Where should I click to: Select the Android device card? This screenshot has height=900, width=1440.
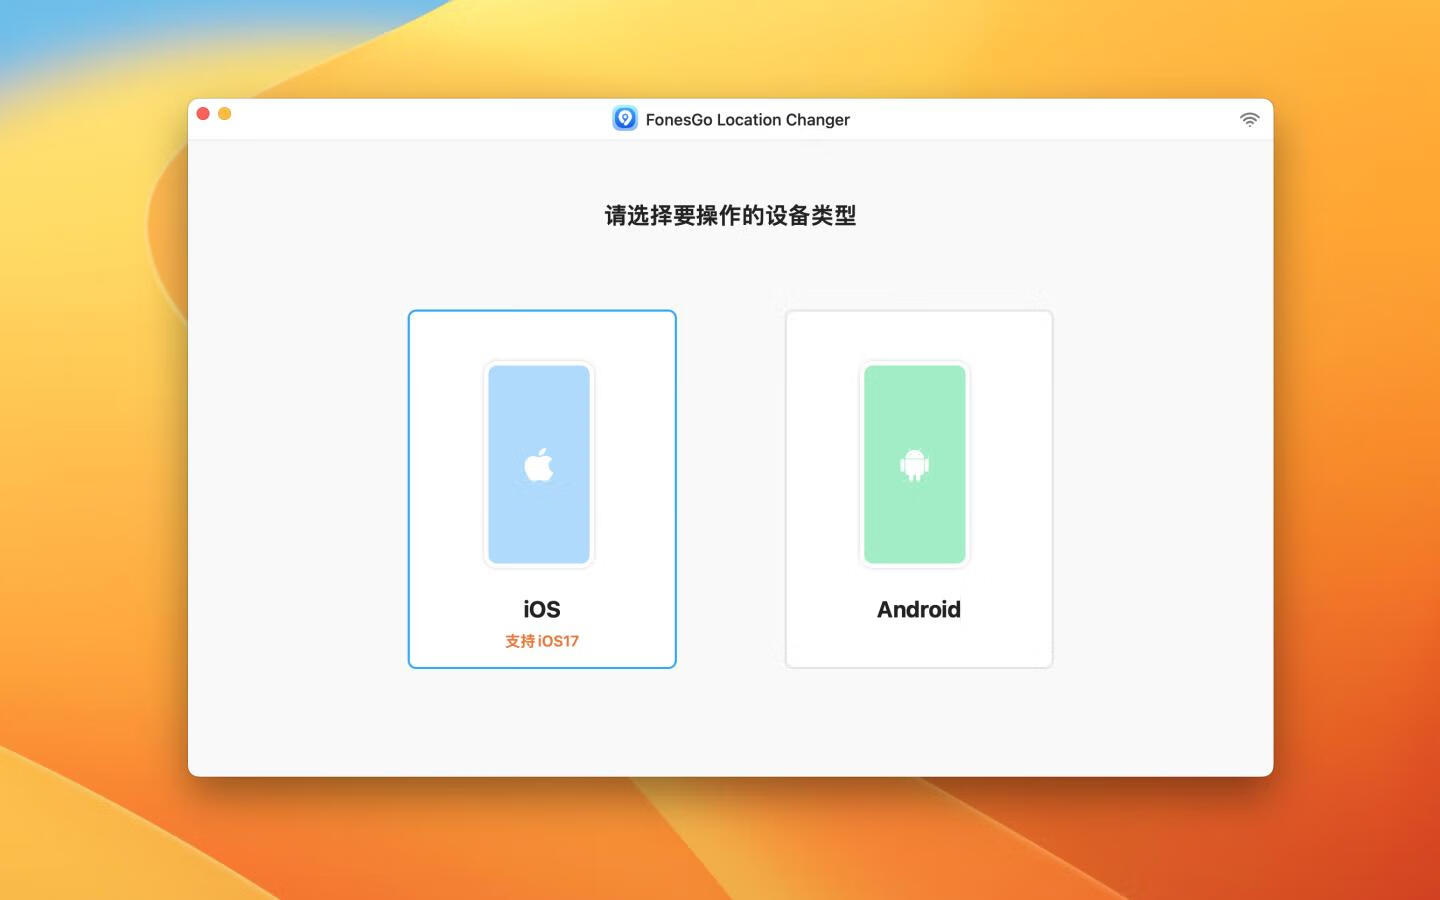[919, 489]
